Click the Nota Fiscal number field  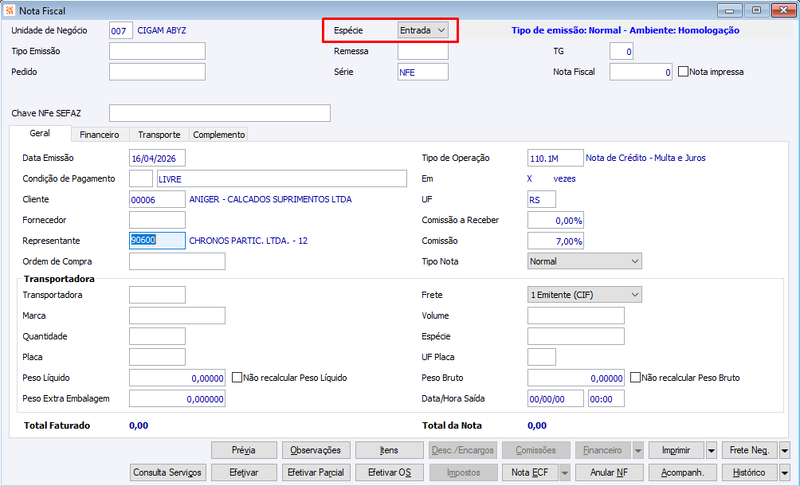pos(641,72)
